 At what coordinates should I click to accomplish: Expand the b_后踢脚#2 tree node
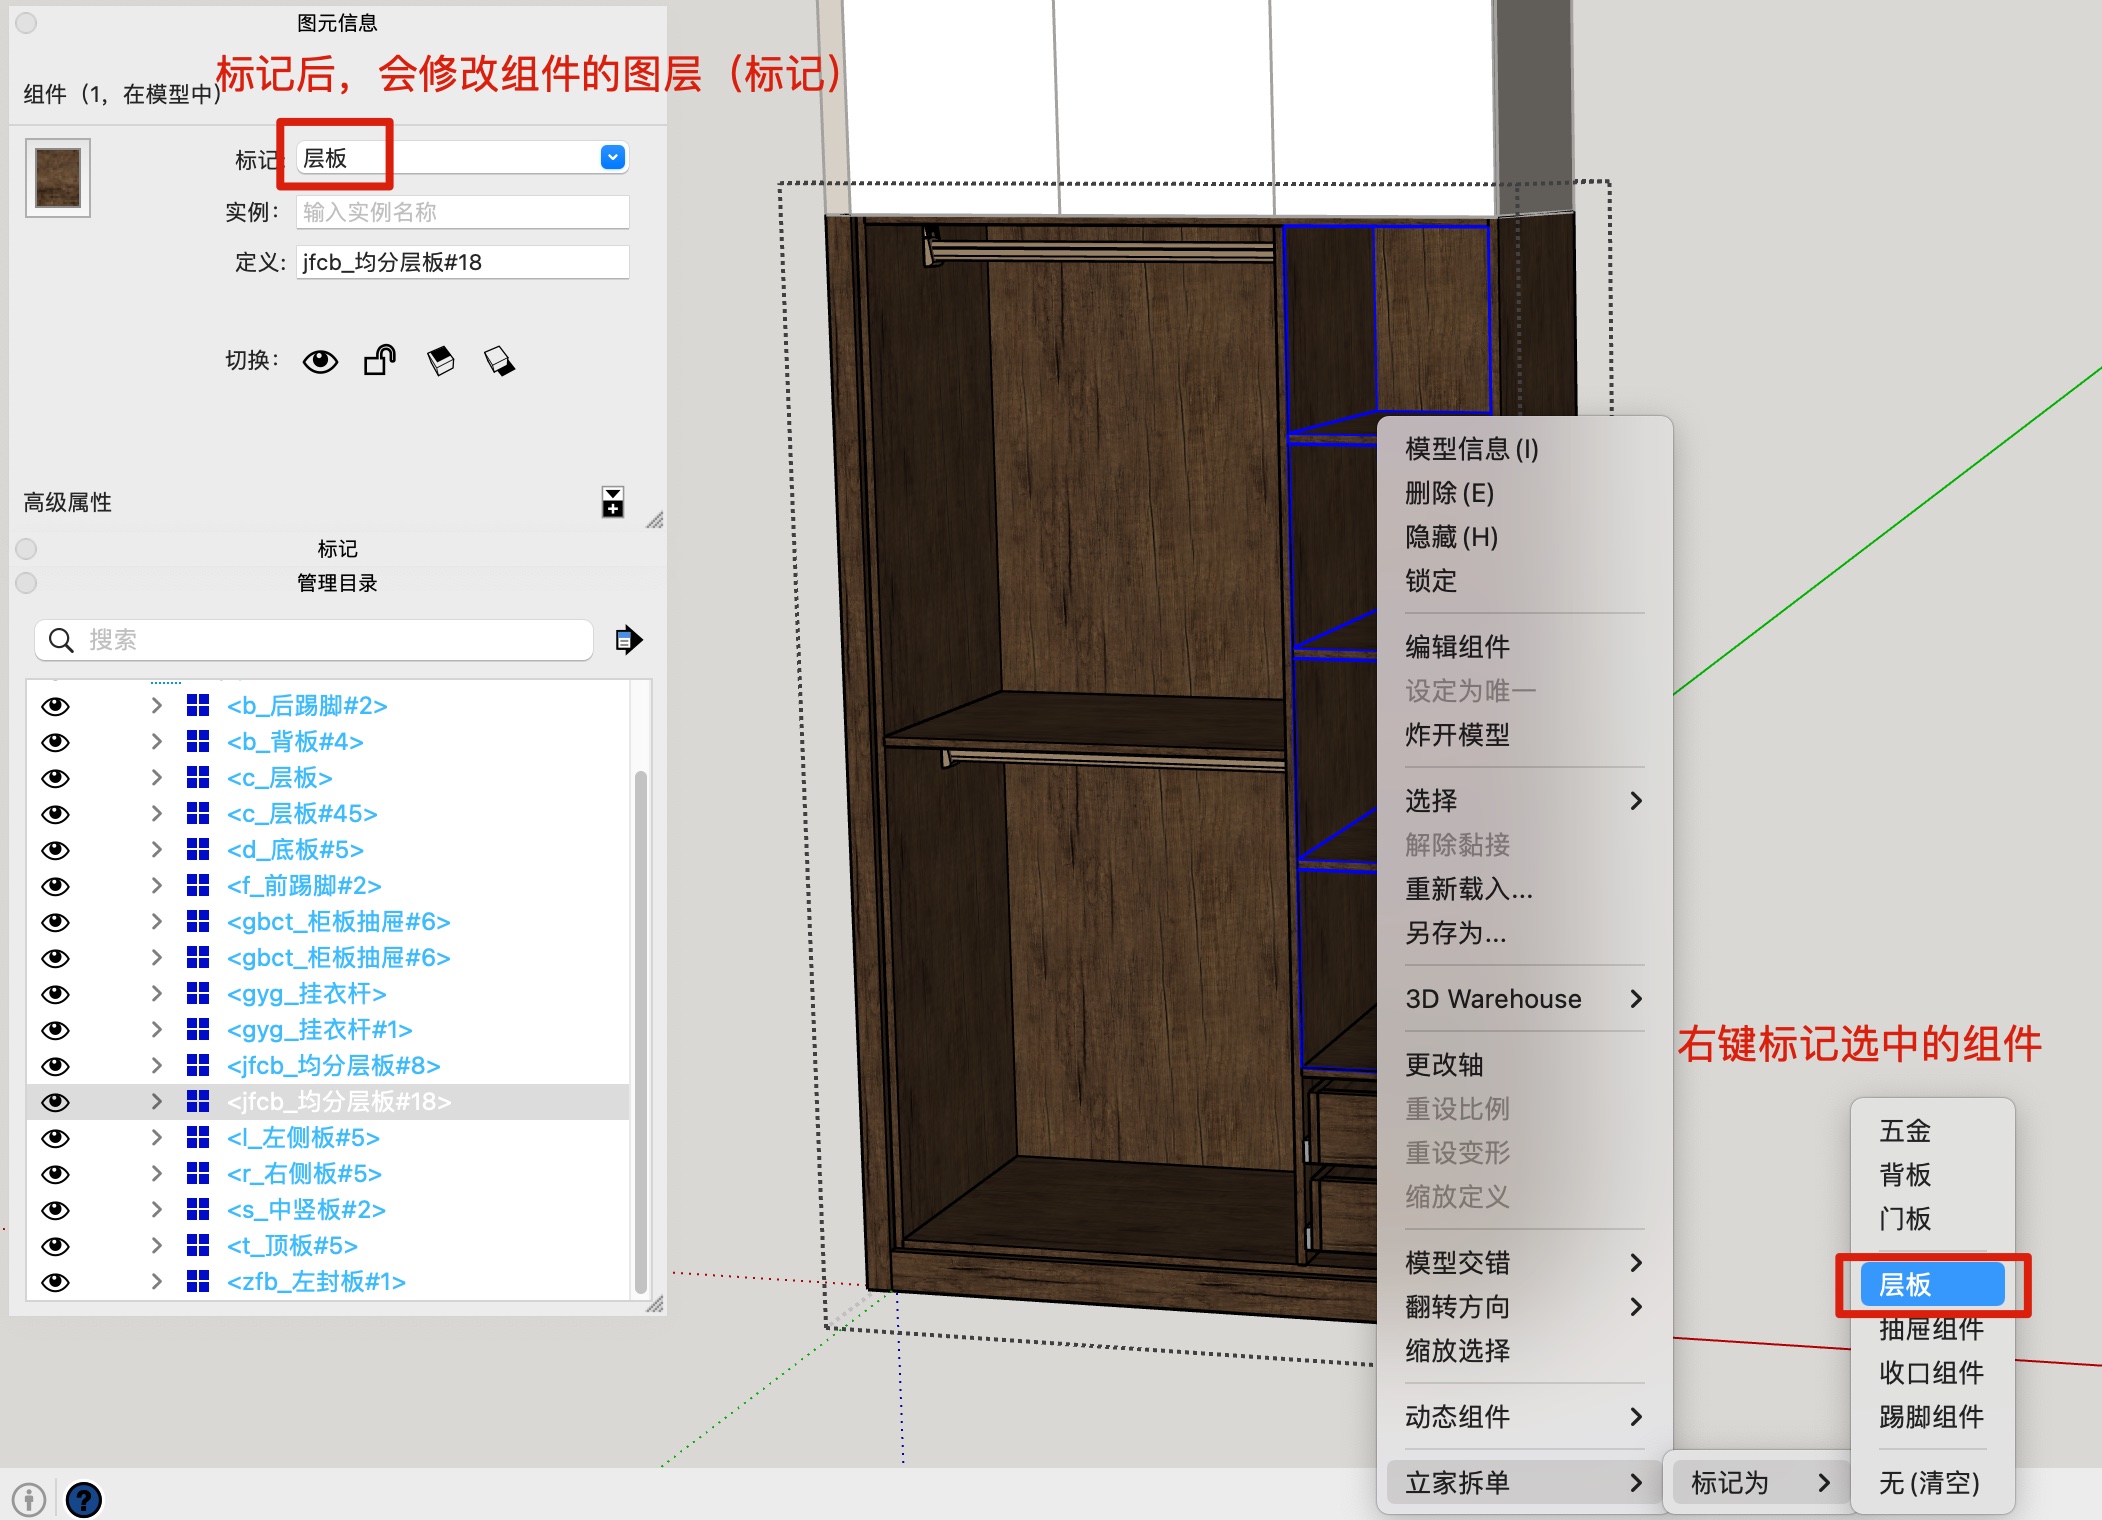(x=157, y=706)
